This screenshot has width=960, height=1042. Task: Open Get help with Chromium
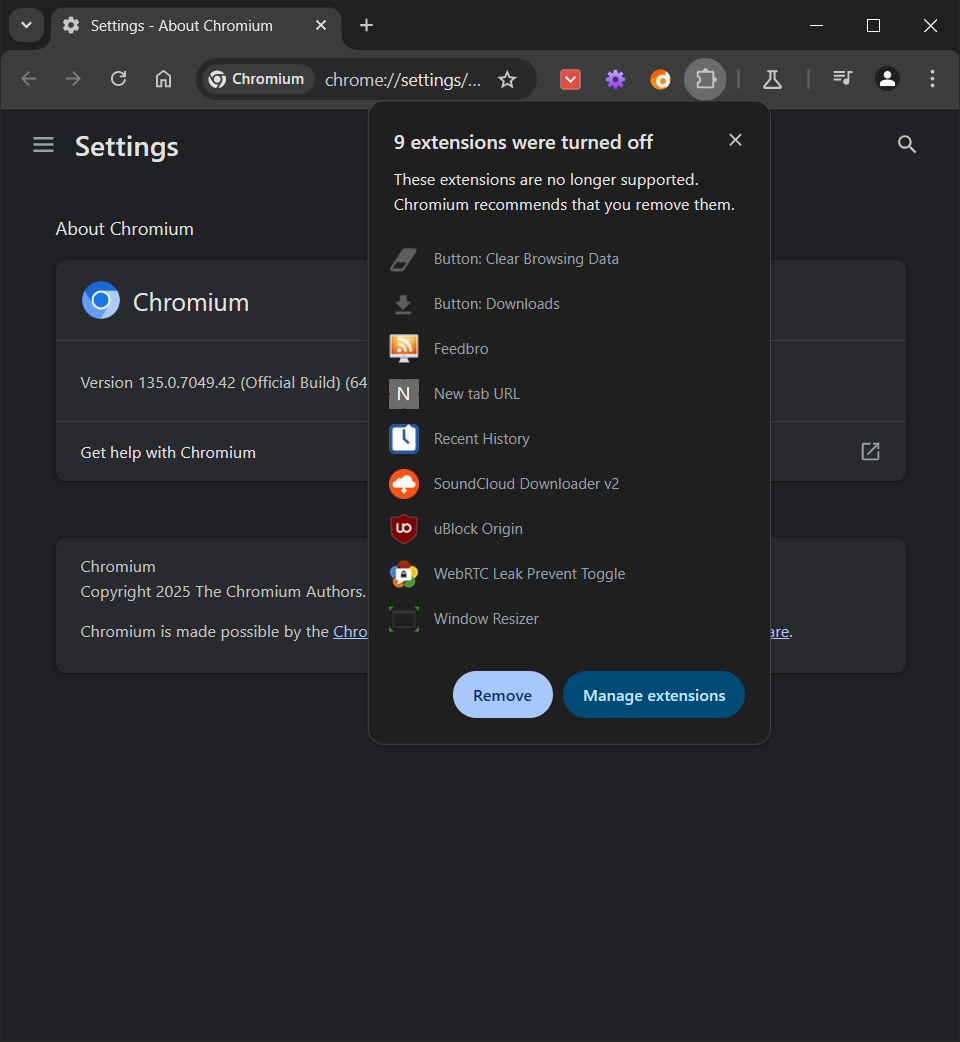click(168, 453)
